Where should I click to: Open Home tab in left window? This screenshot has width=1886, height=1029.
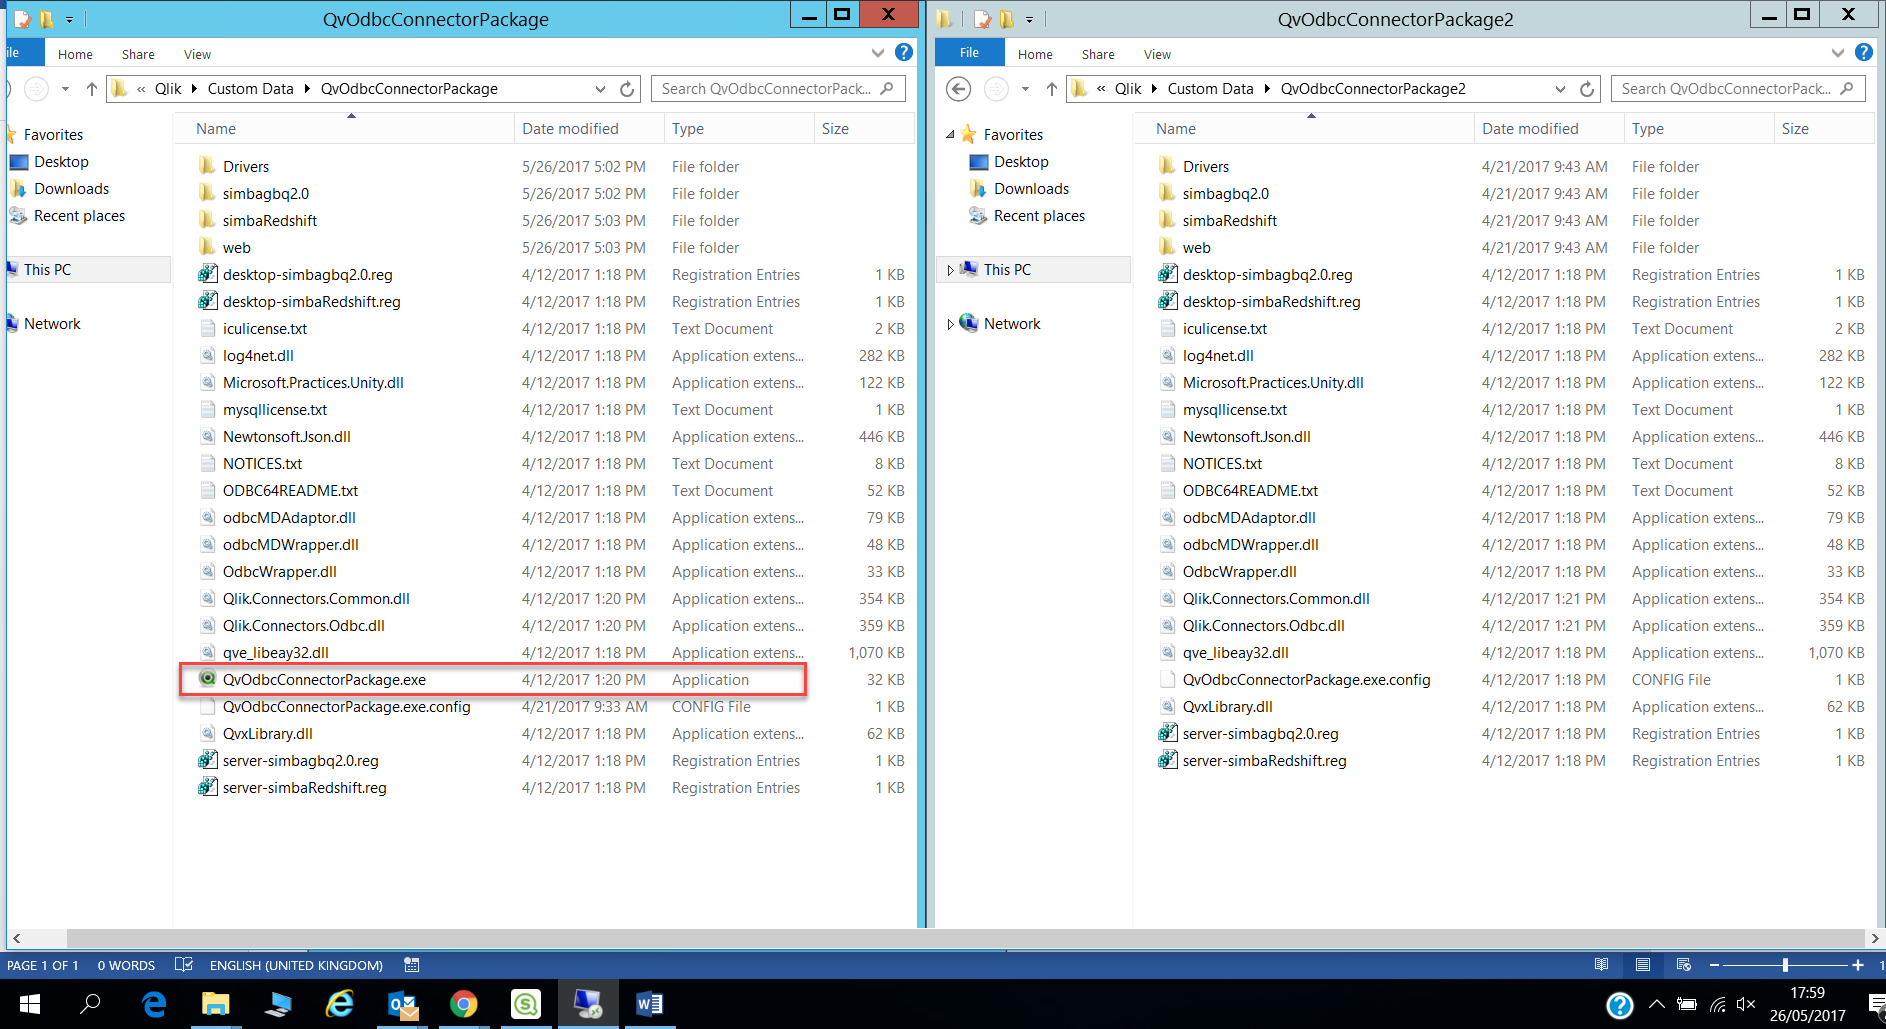[x=75, y=54]
